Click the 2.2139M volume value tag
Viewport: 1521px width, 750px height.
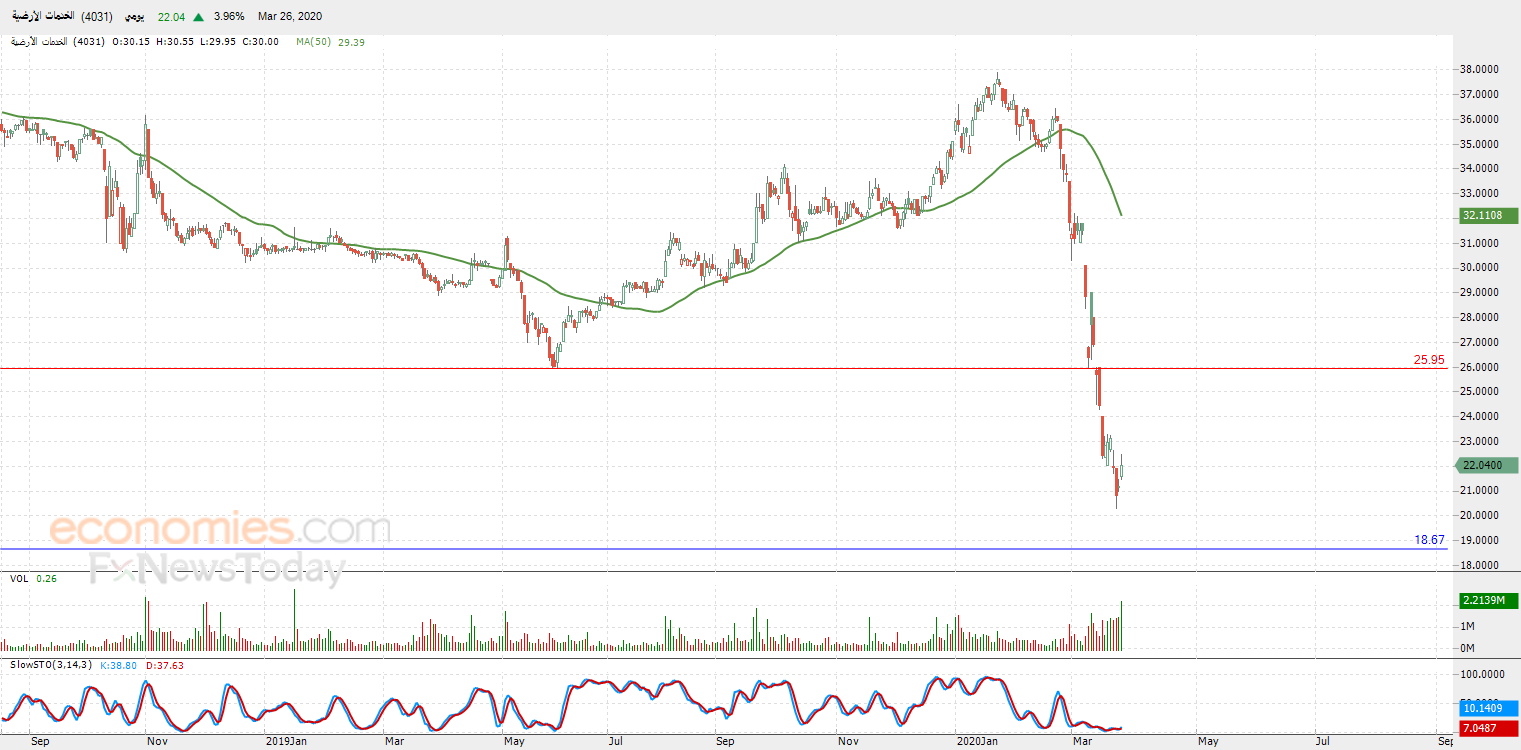point(1489,601)
